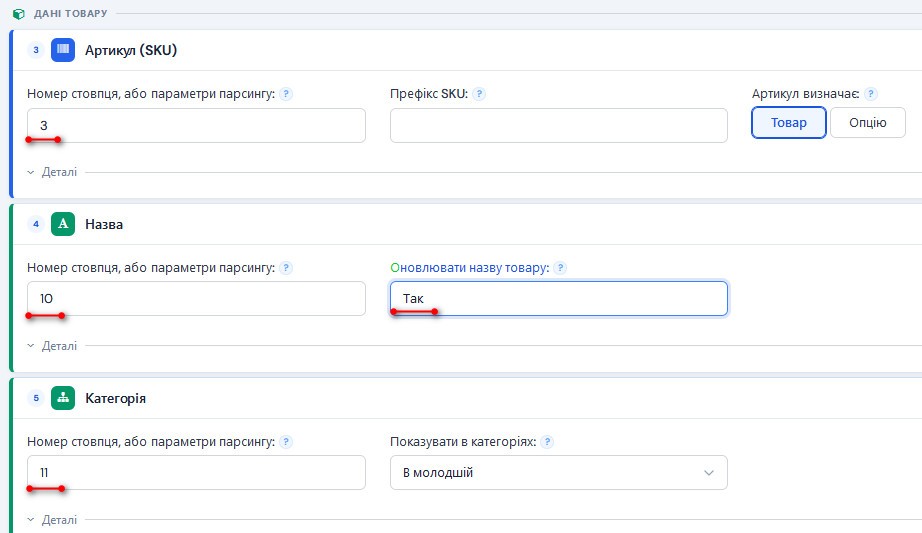The image size is (922, 533).
Task: Focus the empty Префікс SKU field
Action: click(x=559, y=125)
